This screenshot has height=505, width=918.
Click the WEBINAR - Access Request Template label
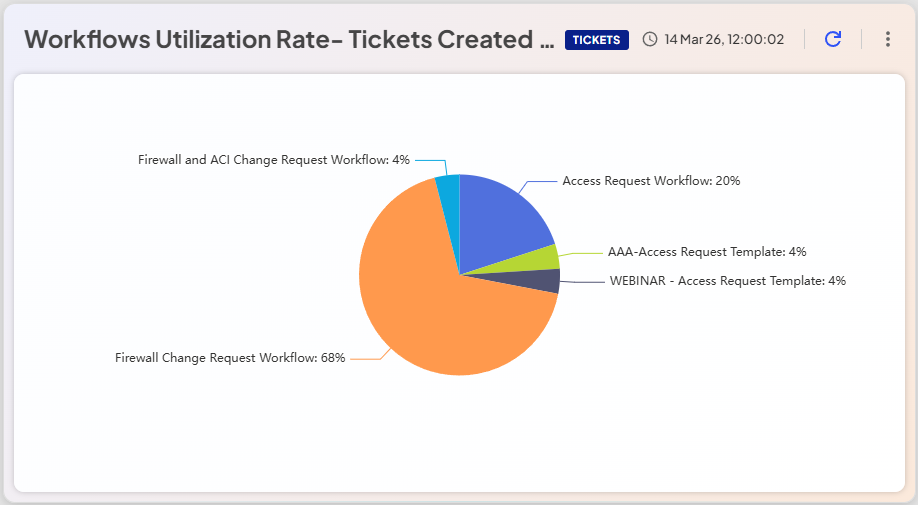coord(728,281)
